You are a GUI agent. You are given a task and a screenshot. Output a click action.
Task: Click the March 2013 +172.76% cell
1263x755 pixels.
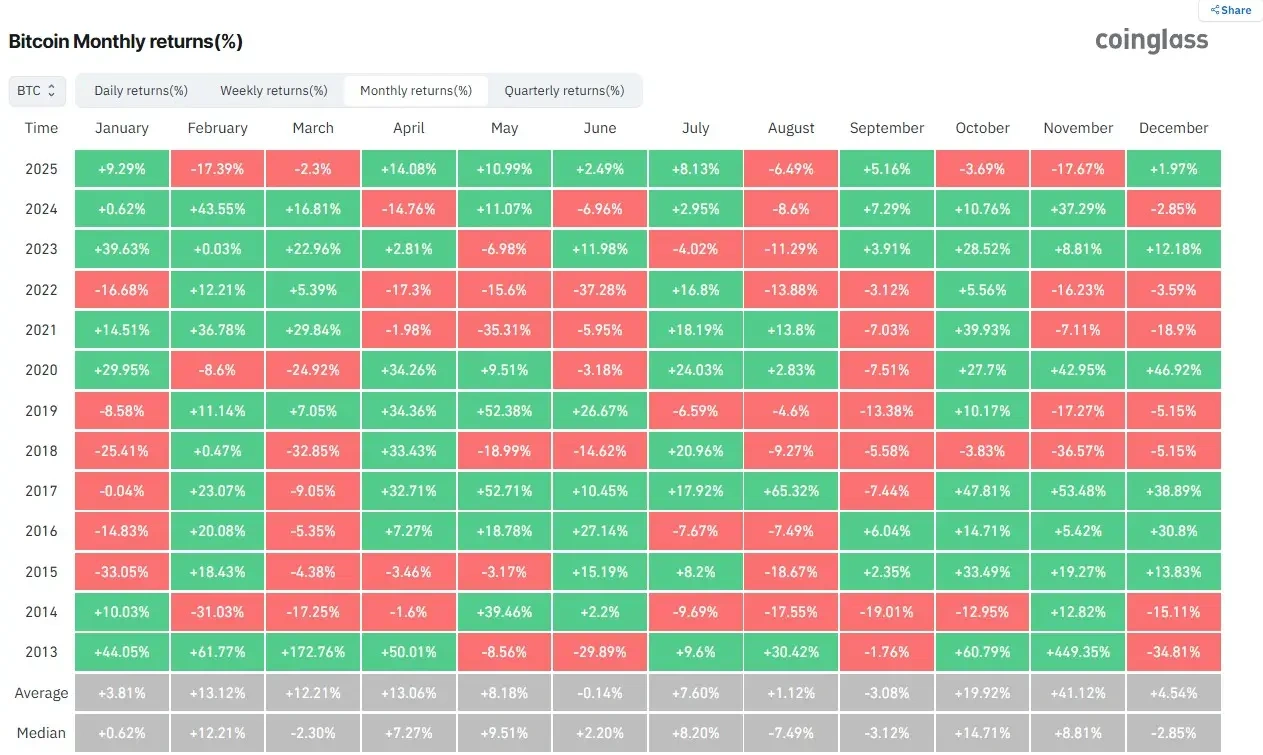313,652
